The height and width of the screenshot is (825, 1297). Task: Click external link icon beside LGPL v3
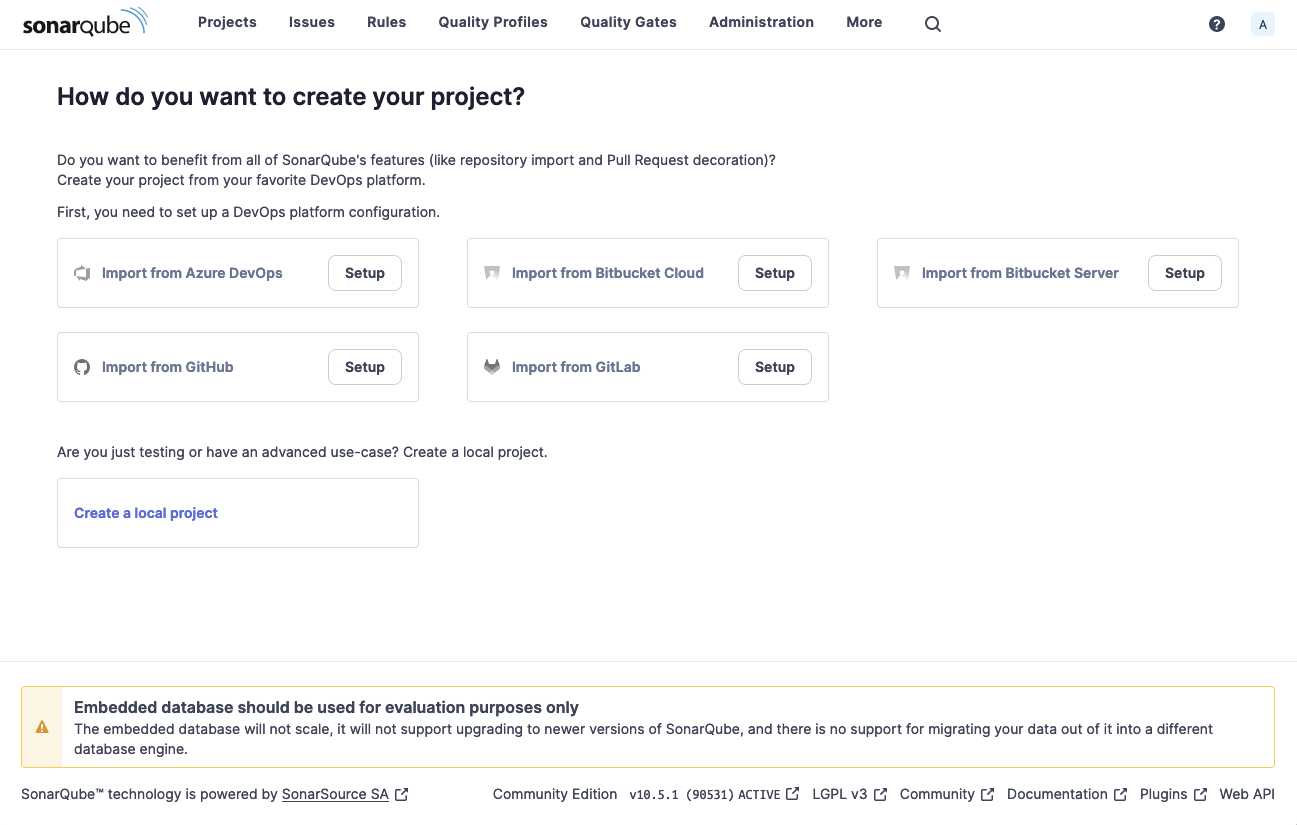click(x=880, y=794)
